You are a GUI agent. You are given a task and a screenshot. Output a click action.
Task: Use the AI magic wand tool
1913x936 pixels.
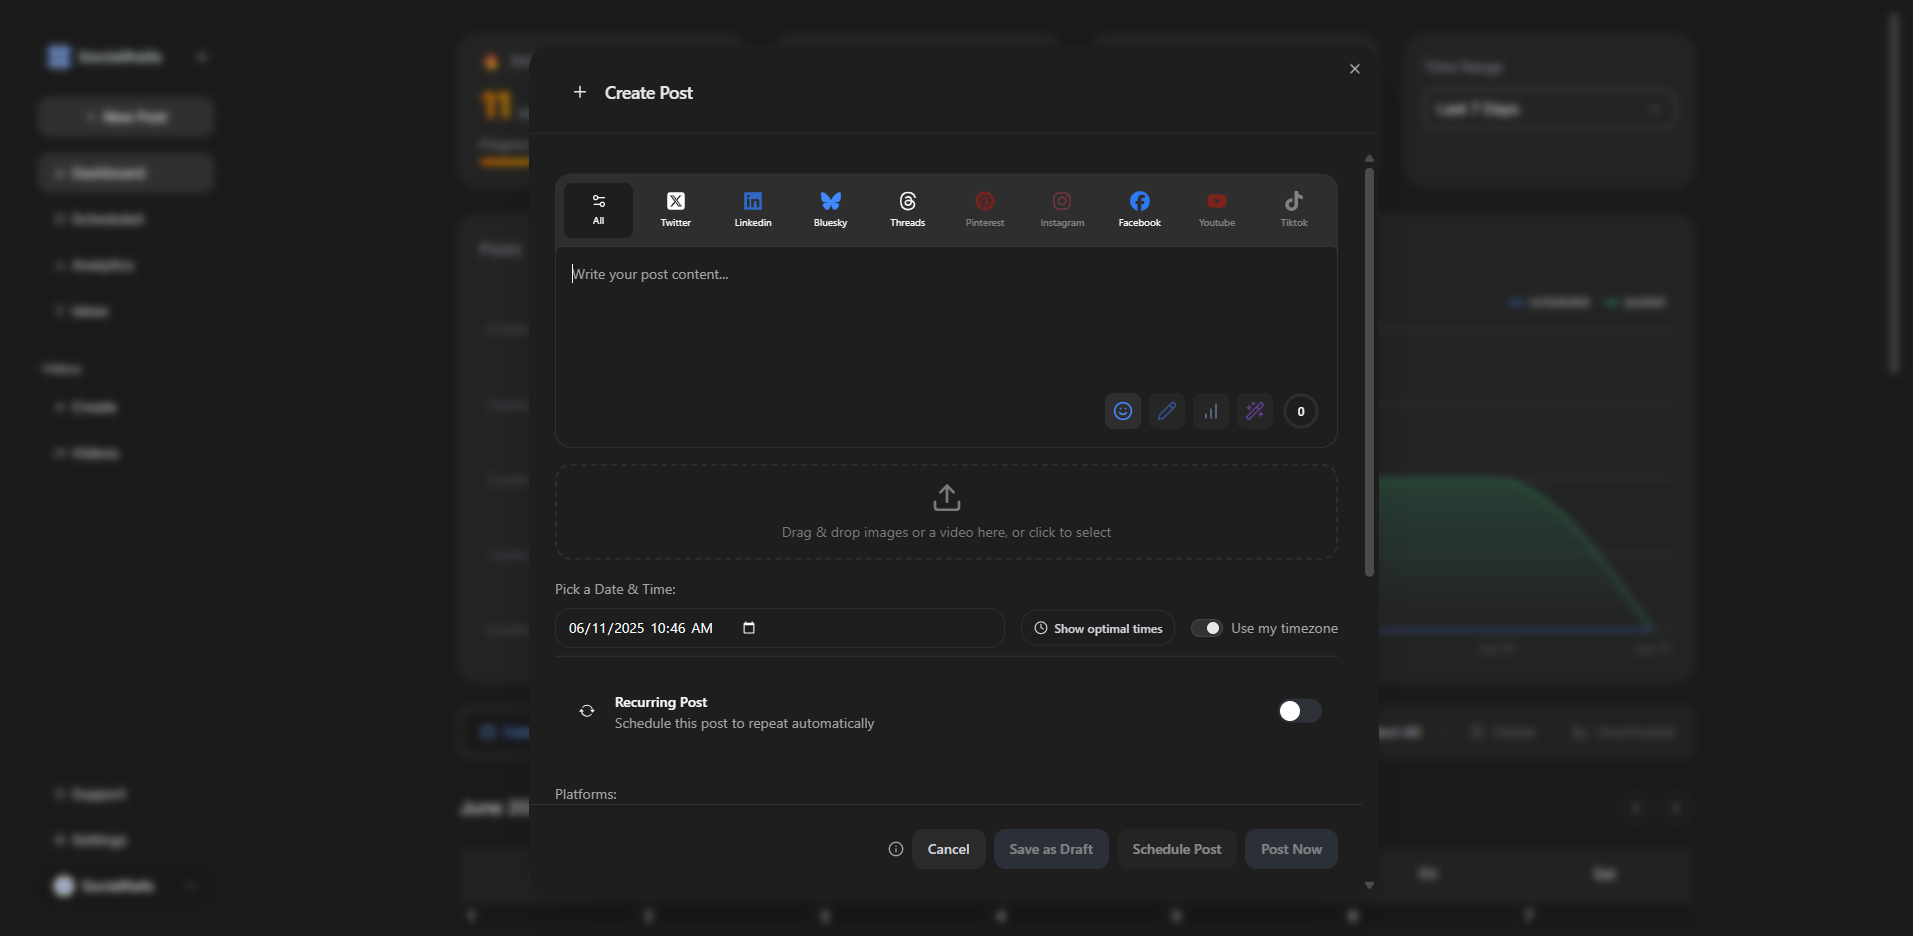pyautogui.click(x=1255, y=411)
